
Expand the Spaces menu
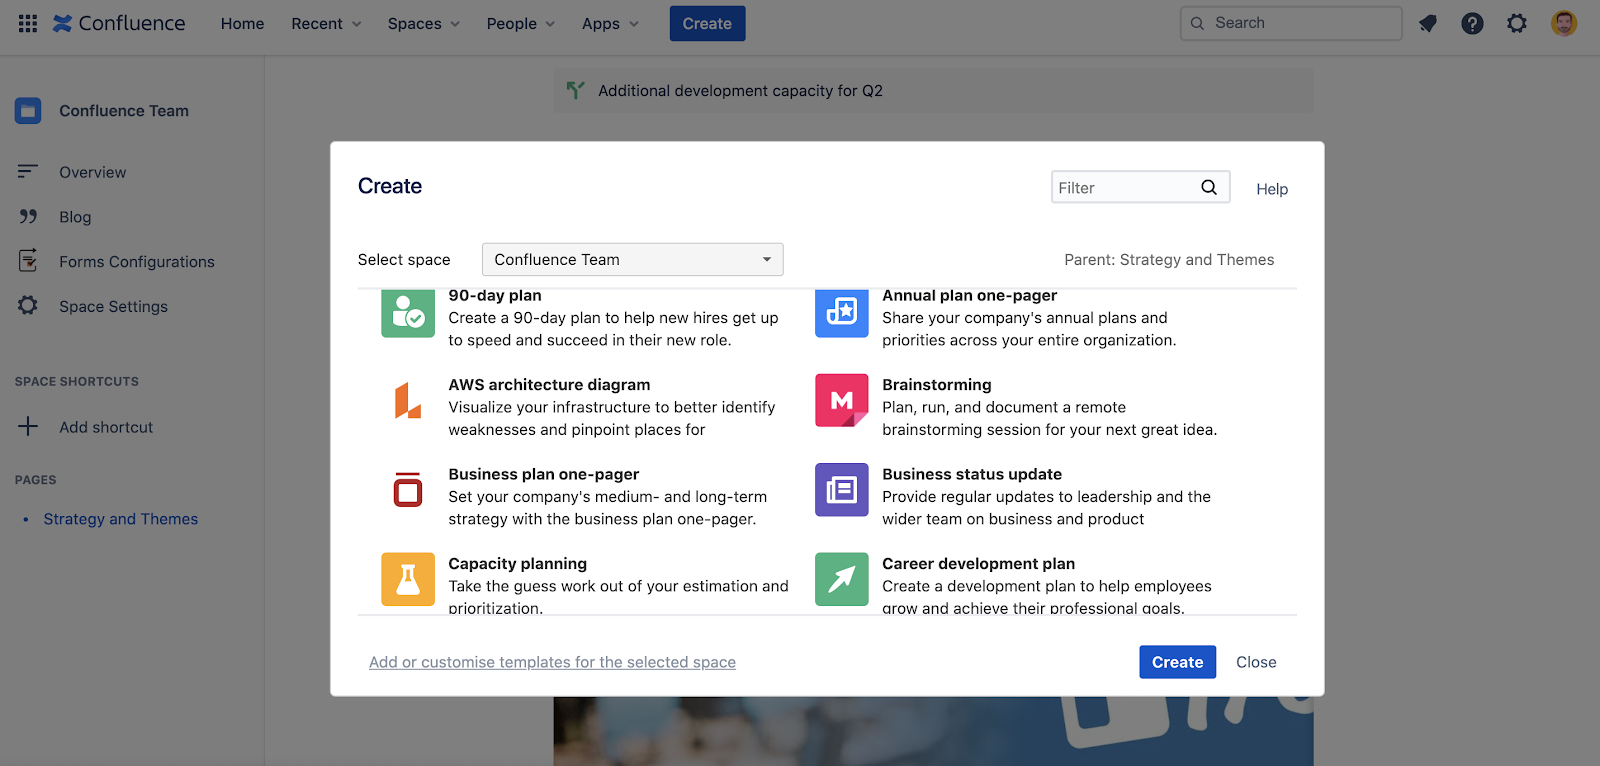coord(424,24)
